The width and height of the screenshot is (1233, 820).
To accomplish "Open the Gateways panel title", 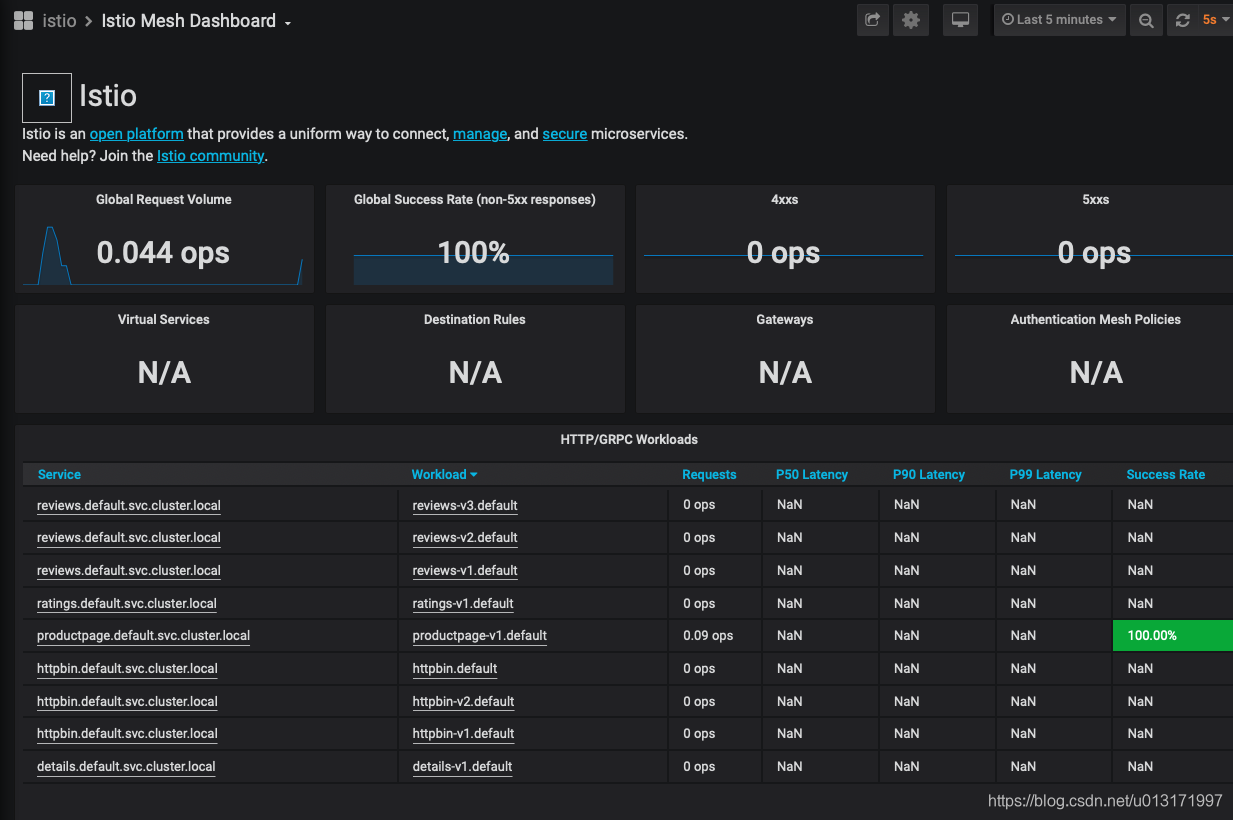I will [785, 320].
